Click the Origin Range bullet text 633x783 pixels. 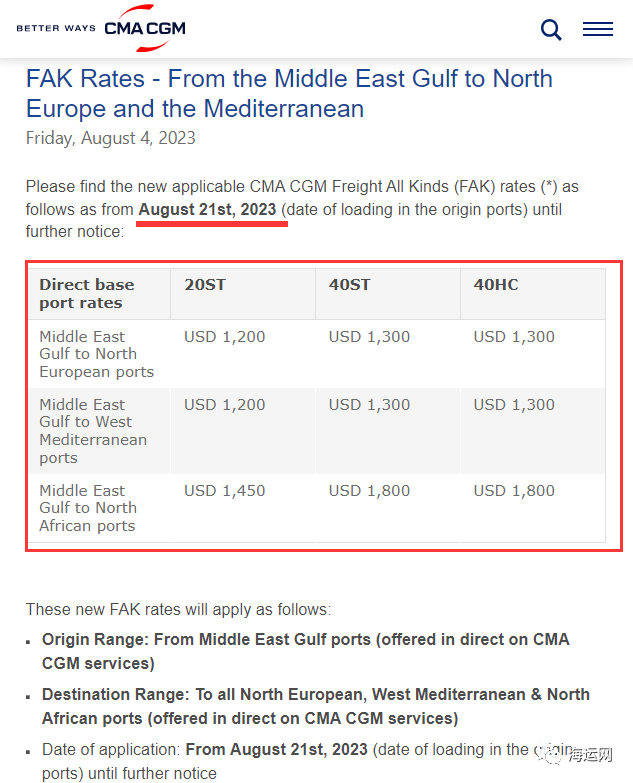[305, 651]
